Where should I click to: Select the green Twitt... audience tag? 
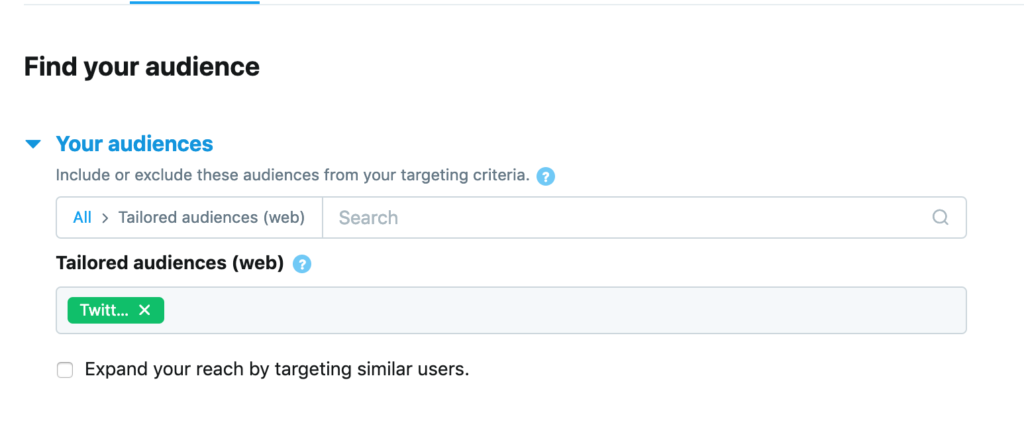coord(103,310)
